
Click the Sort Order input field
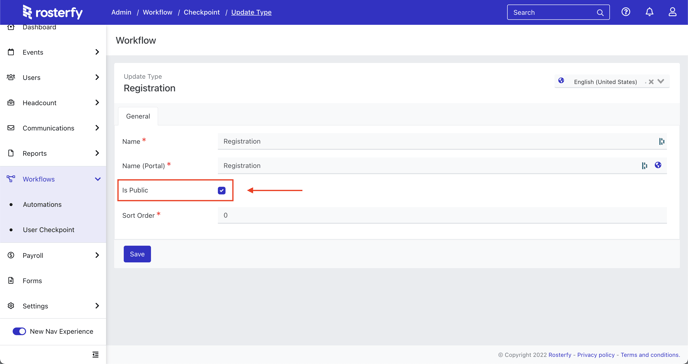click(442, 215)
